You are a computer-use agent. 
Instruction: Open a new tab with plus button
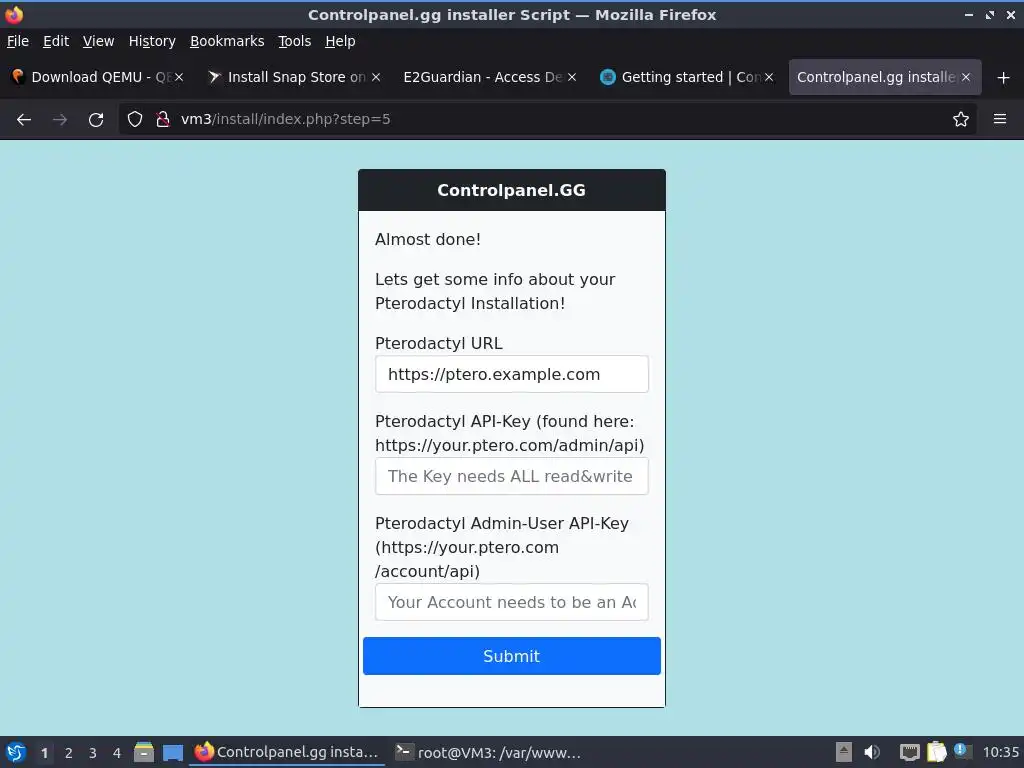pyautogui.click(x=1004, y=78)
